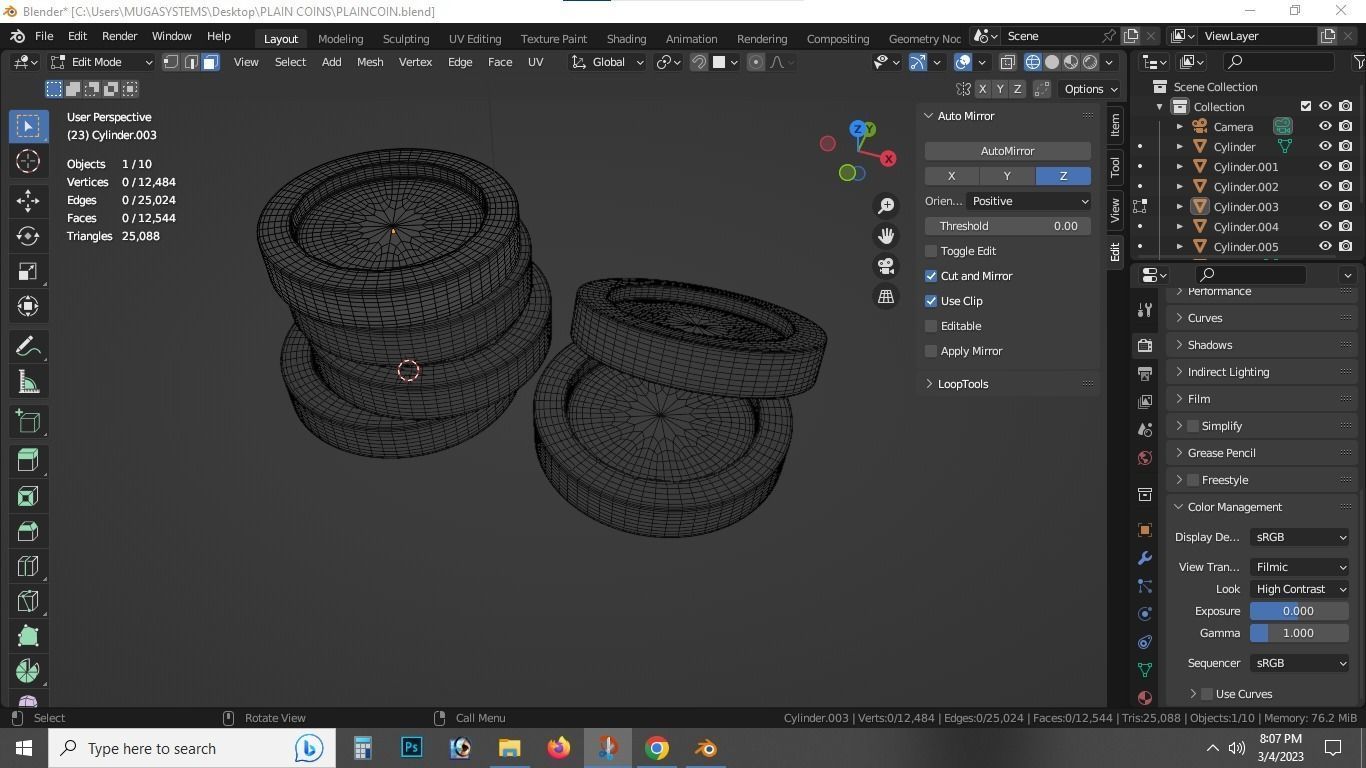The height and width of the screenshot is (768, 1366).
Task: Expand the LoopTools panel
Action: pyautogui.click(x=962, y=383)
